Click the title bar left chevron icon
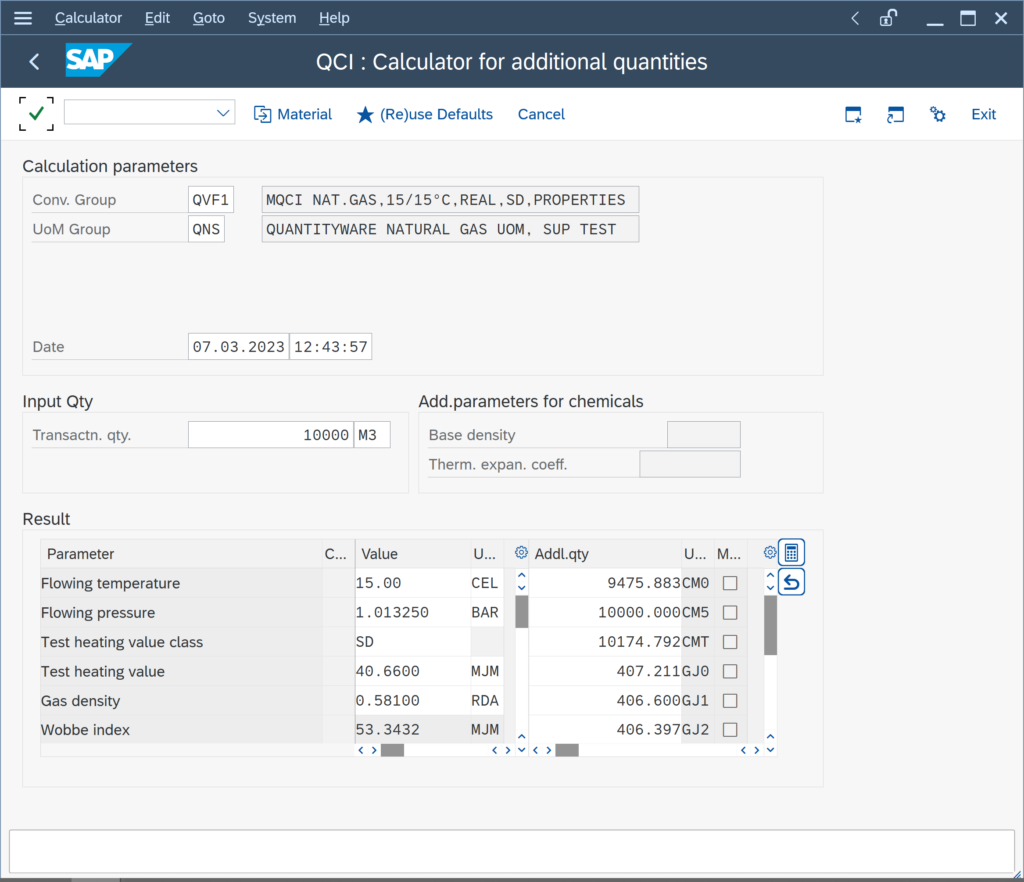 tap(855, 18)
